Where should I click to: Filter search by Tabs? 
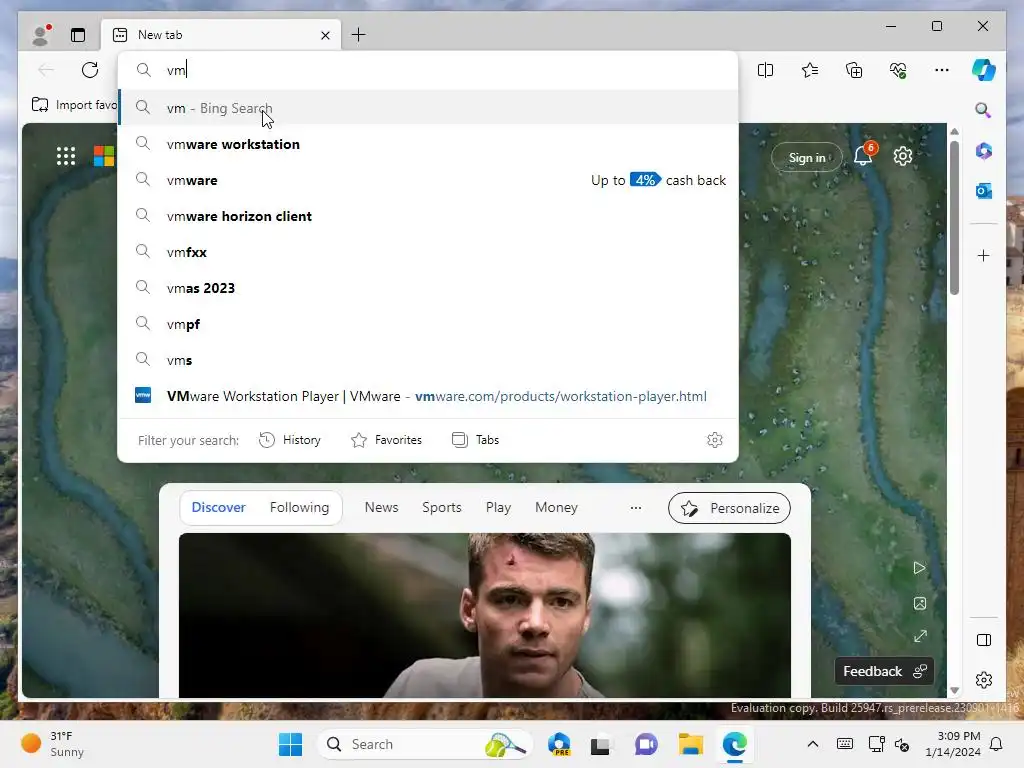click(x=475, y=440)
